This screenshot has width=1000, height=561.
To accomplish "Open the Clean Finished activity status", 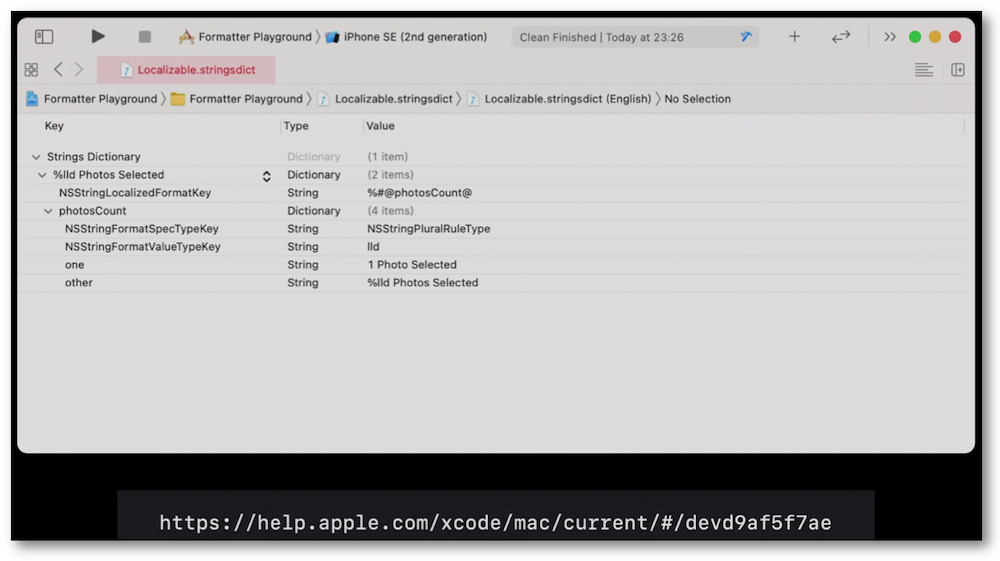I will pos(601,37).
